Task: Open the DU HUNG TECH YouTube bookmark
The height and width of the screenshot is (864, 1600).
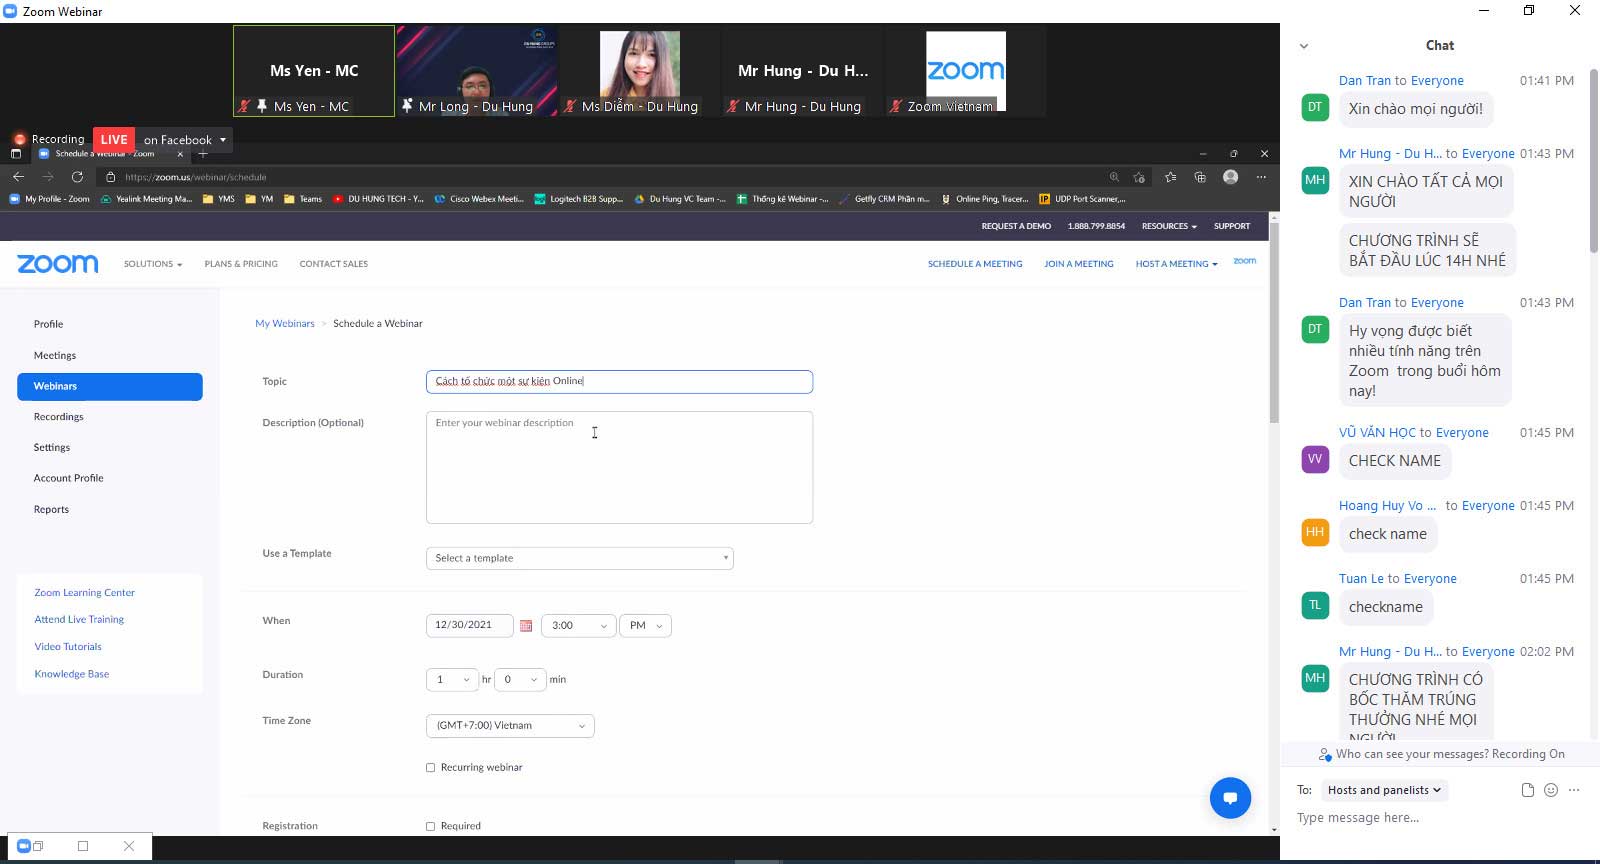Action: click(378, 199)
